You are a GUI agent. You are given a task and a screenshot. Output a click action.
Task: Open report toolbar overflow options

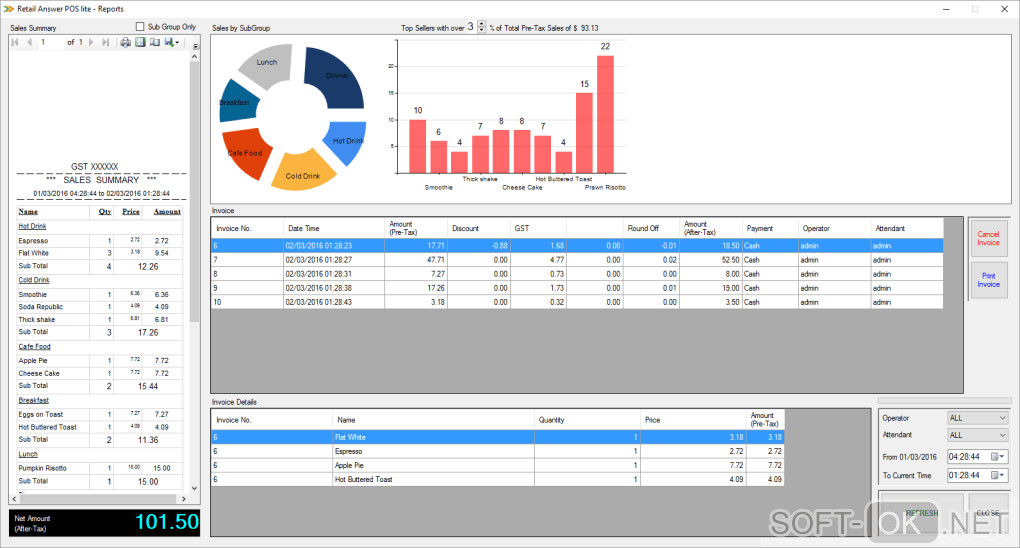coord(196,46)
